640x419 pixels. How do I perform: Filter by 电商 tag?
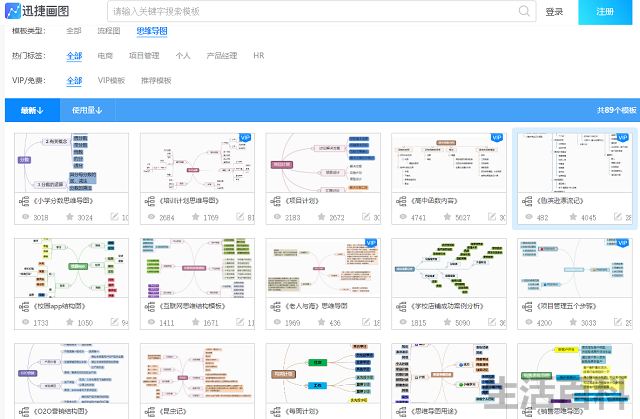pos(105,55)
